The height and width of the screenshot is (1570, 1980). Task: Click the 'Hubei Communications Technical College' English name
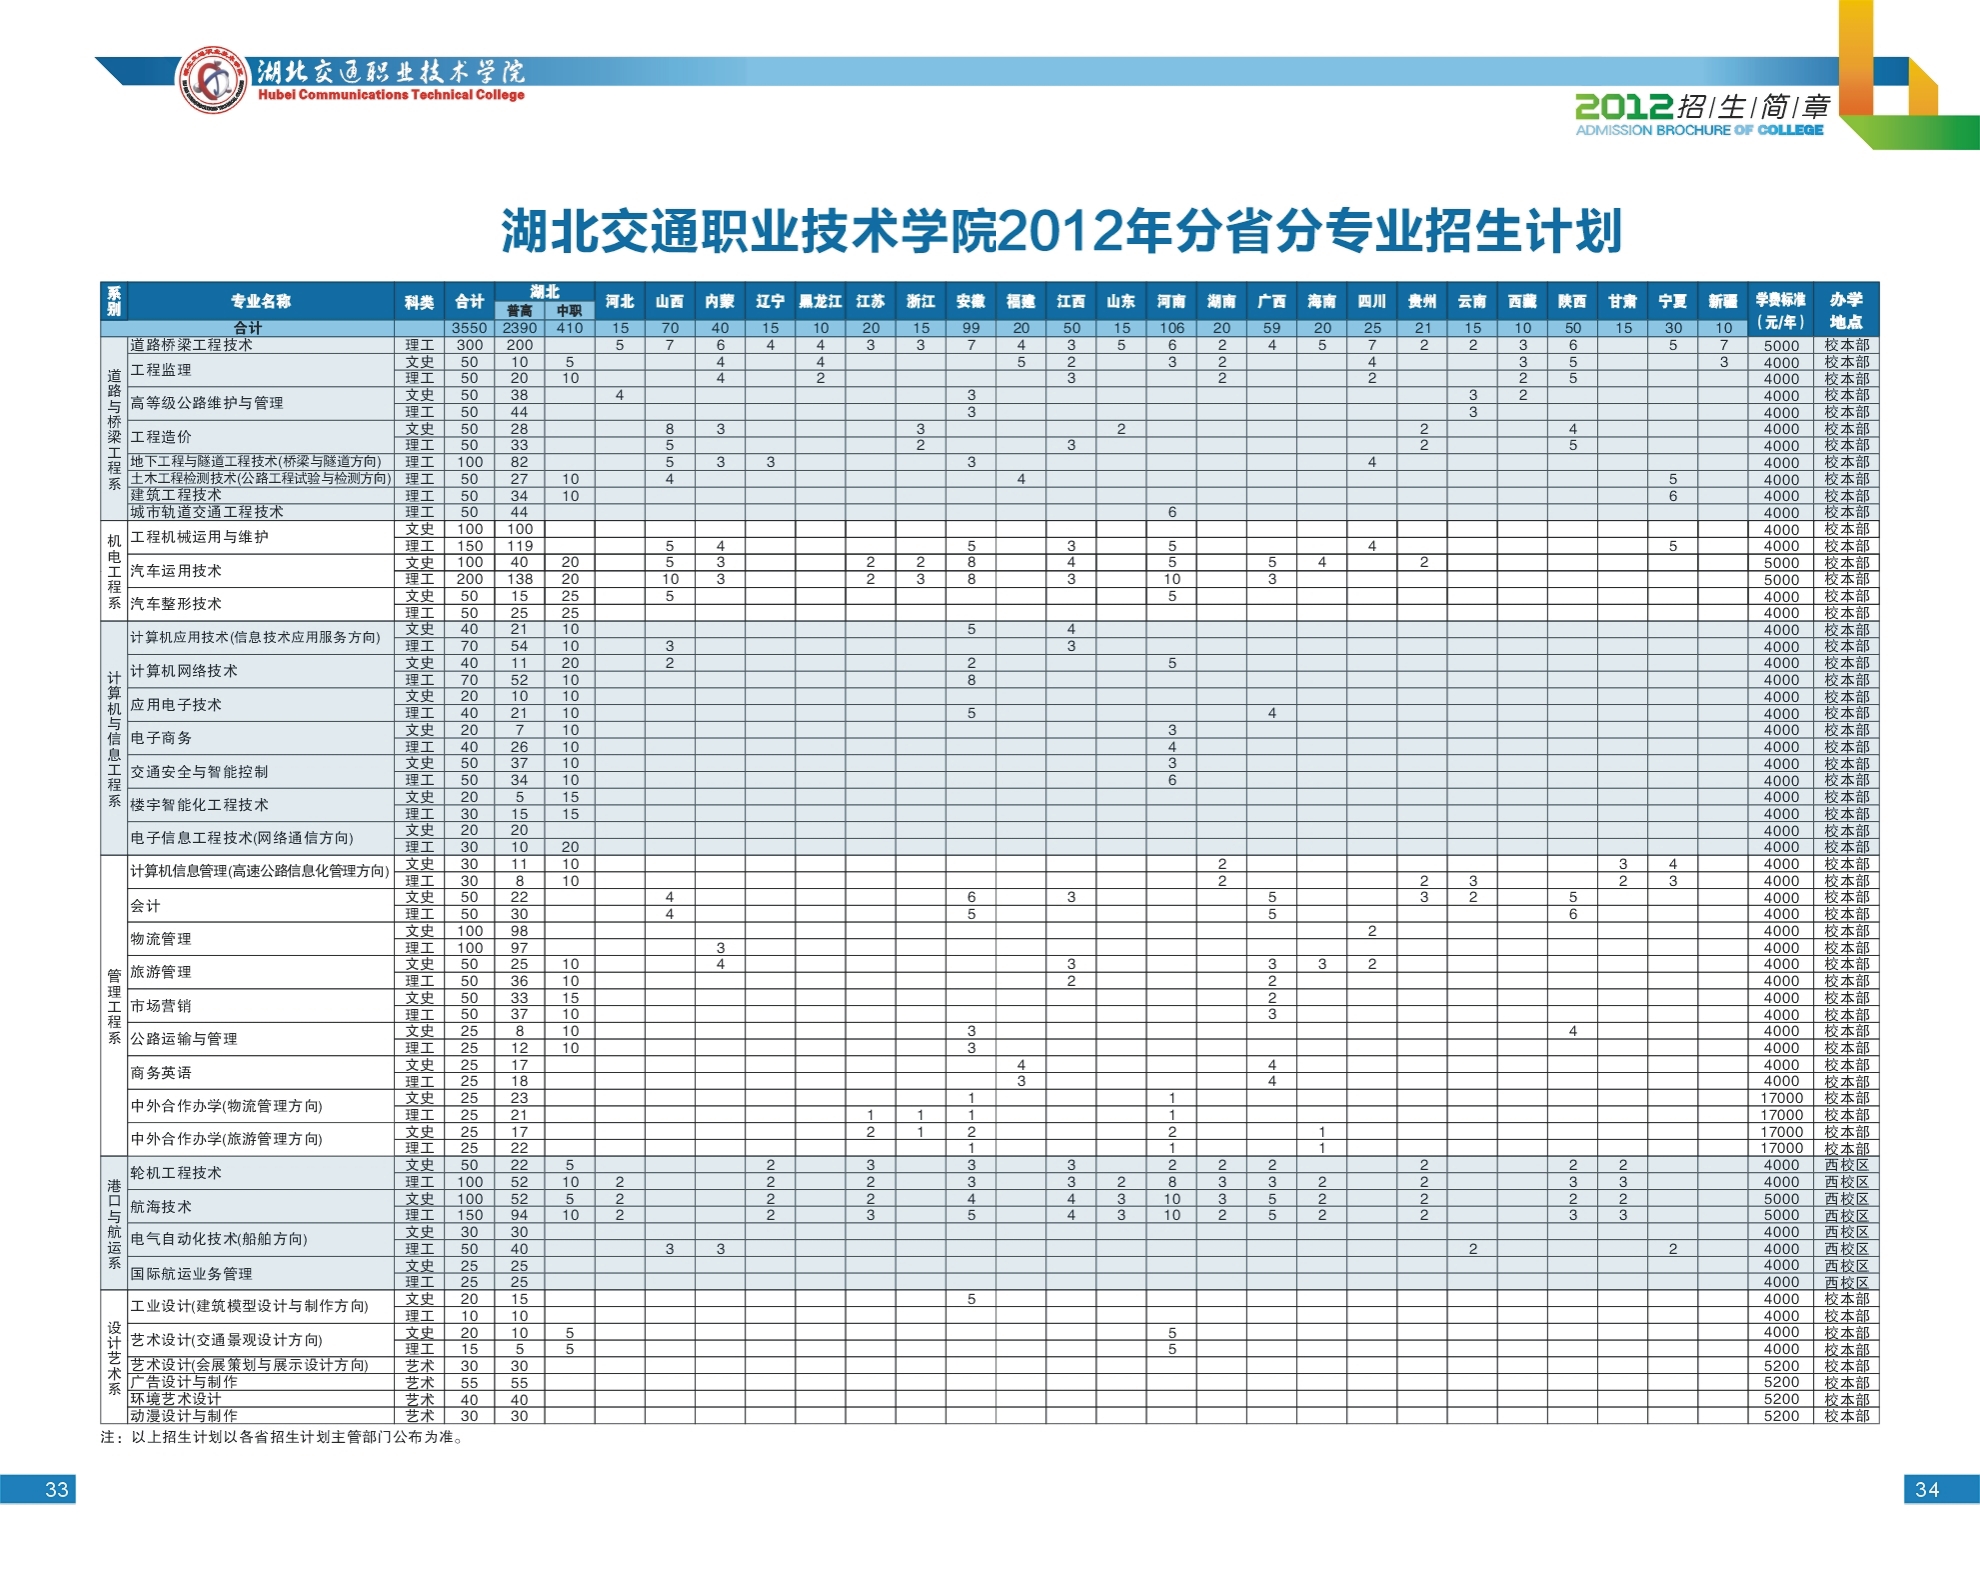pos(391,95)
